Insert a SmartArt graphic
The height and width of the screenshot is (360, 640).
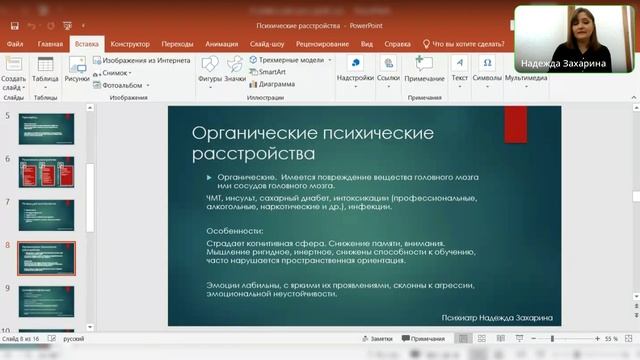pyautogui.click(x=267, y=72)
